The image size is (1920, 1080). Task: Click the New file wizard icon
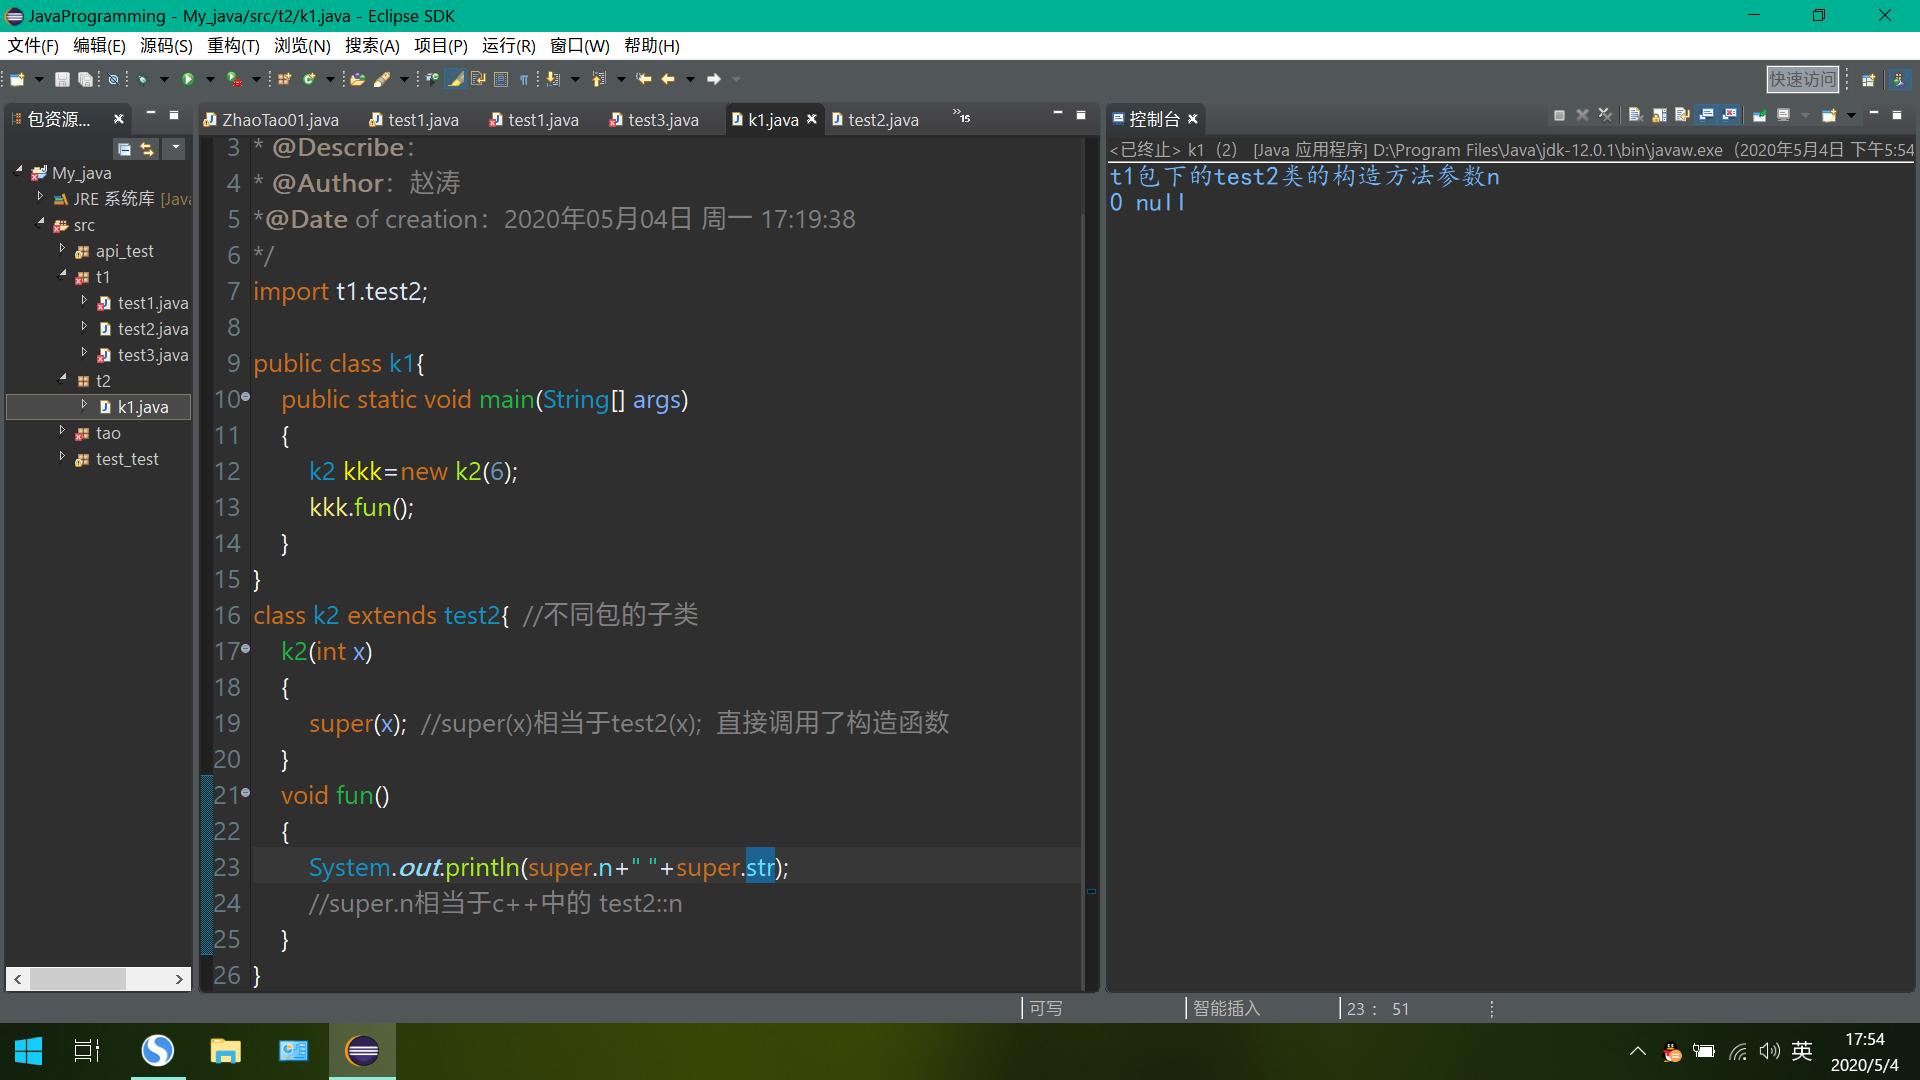coord(17,79)
